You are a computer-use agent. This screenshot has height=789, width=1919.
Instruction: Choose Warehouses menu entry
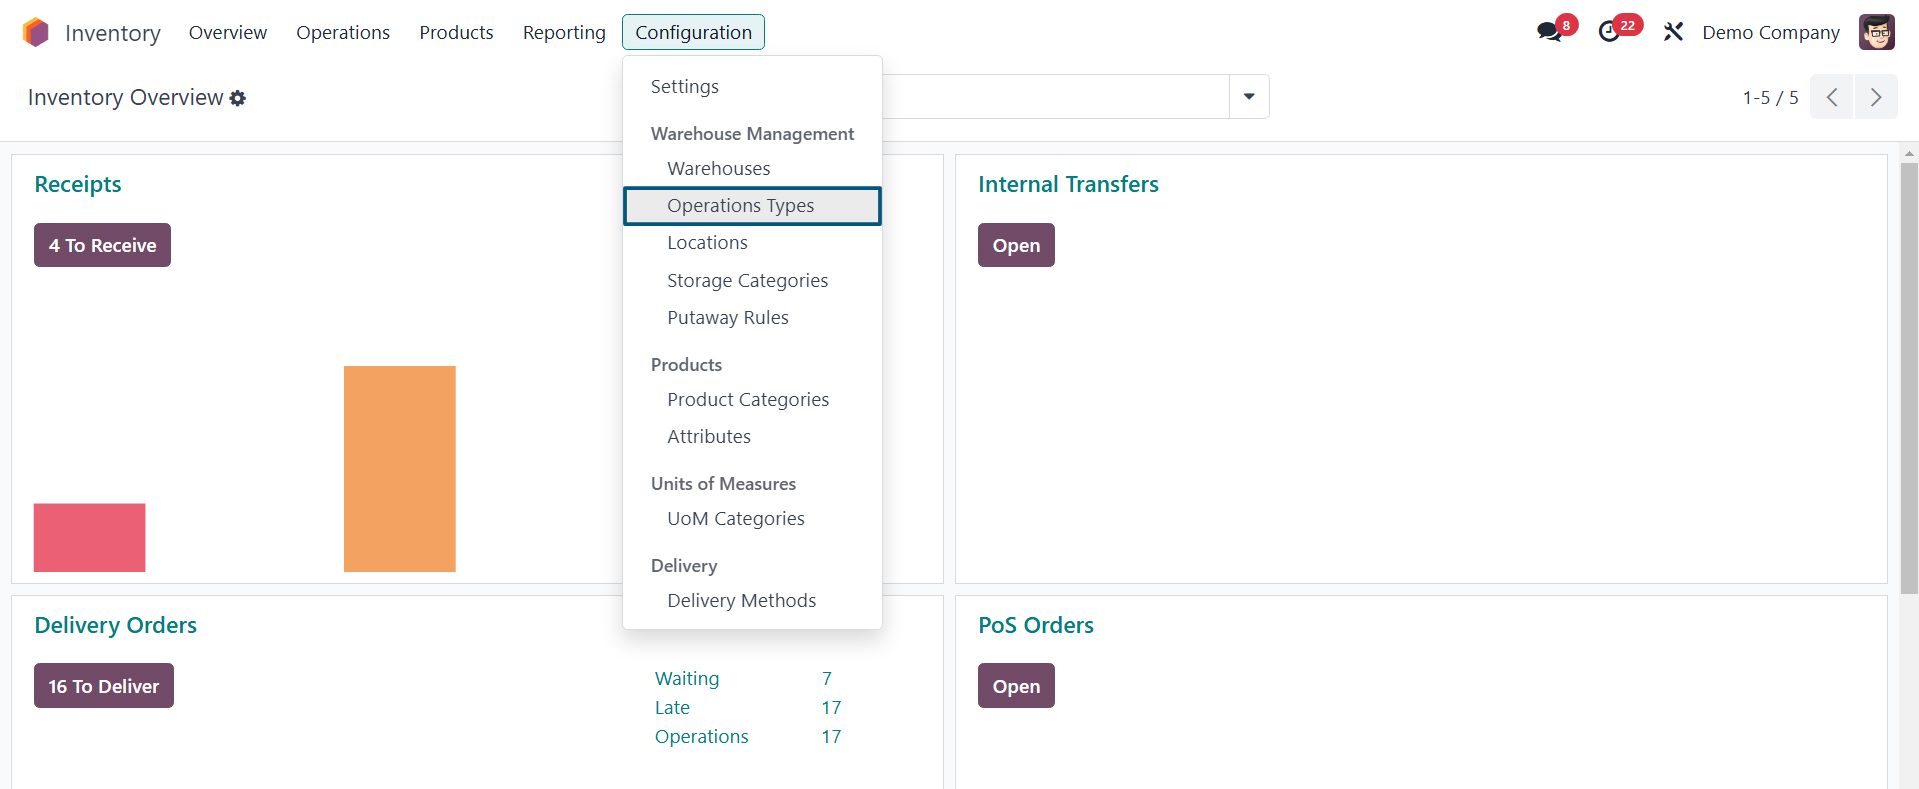752,168
